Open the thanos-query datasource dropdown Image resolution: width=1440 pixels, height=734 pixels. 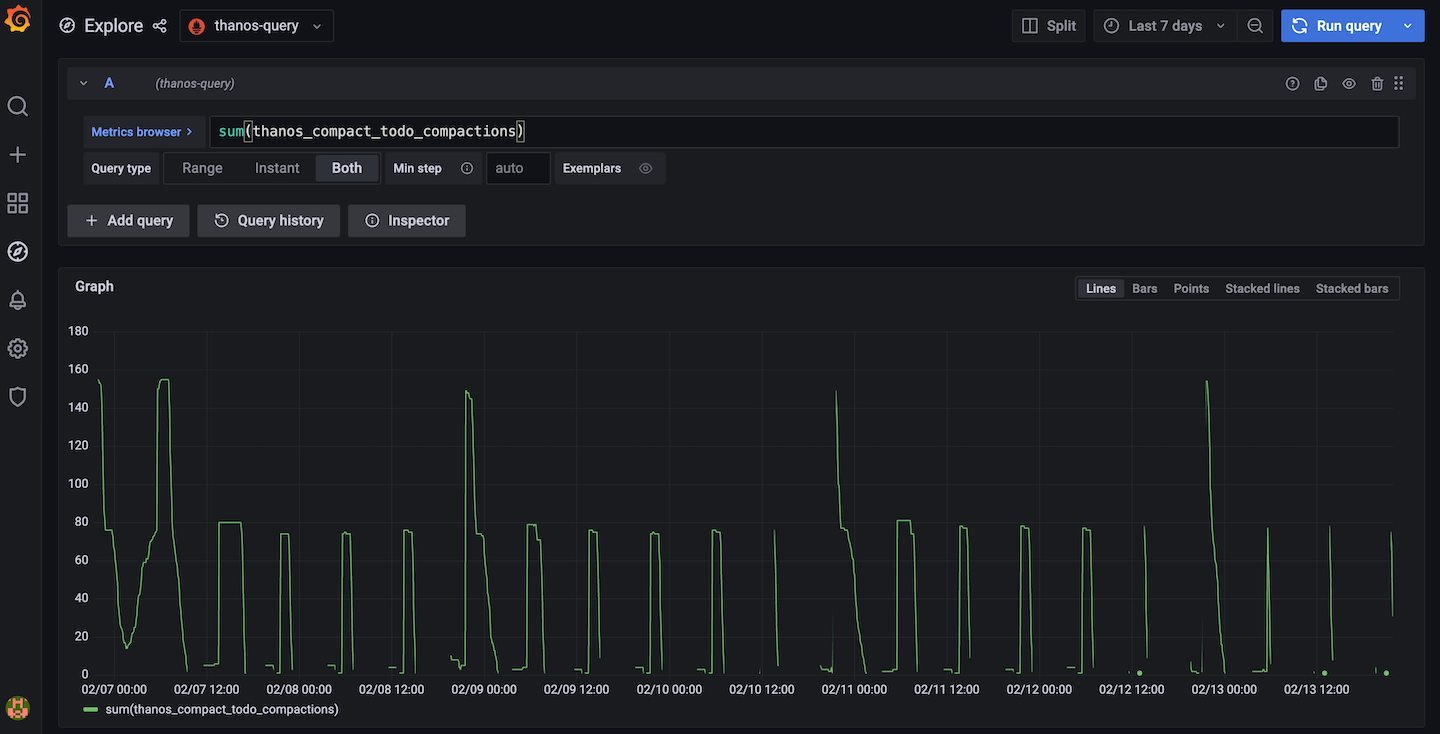click(x=256, y=26)
